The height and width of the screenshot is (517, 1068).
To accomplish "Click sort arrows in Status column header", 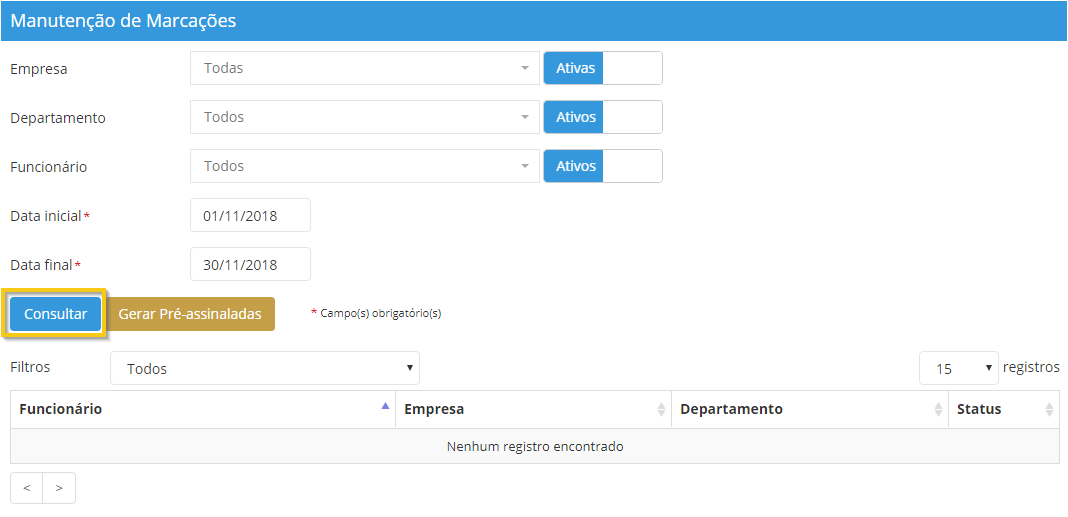I will tap(1049, 409).
